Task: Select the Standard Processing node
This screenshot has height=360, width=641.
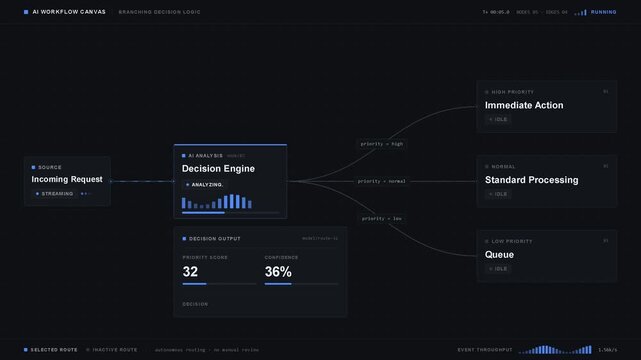Action: point(547,181)
